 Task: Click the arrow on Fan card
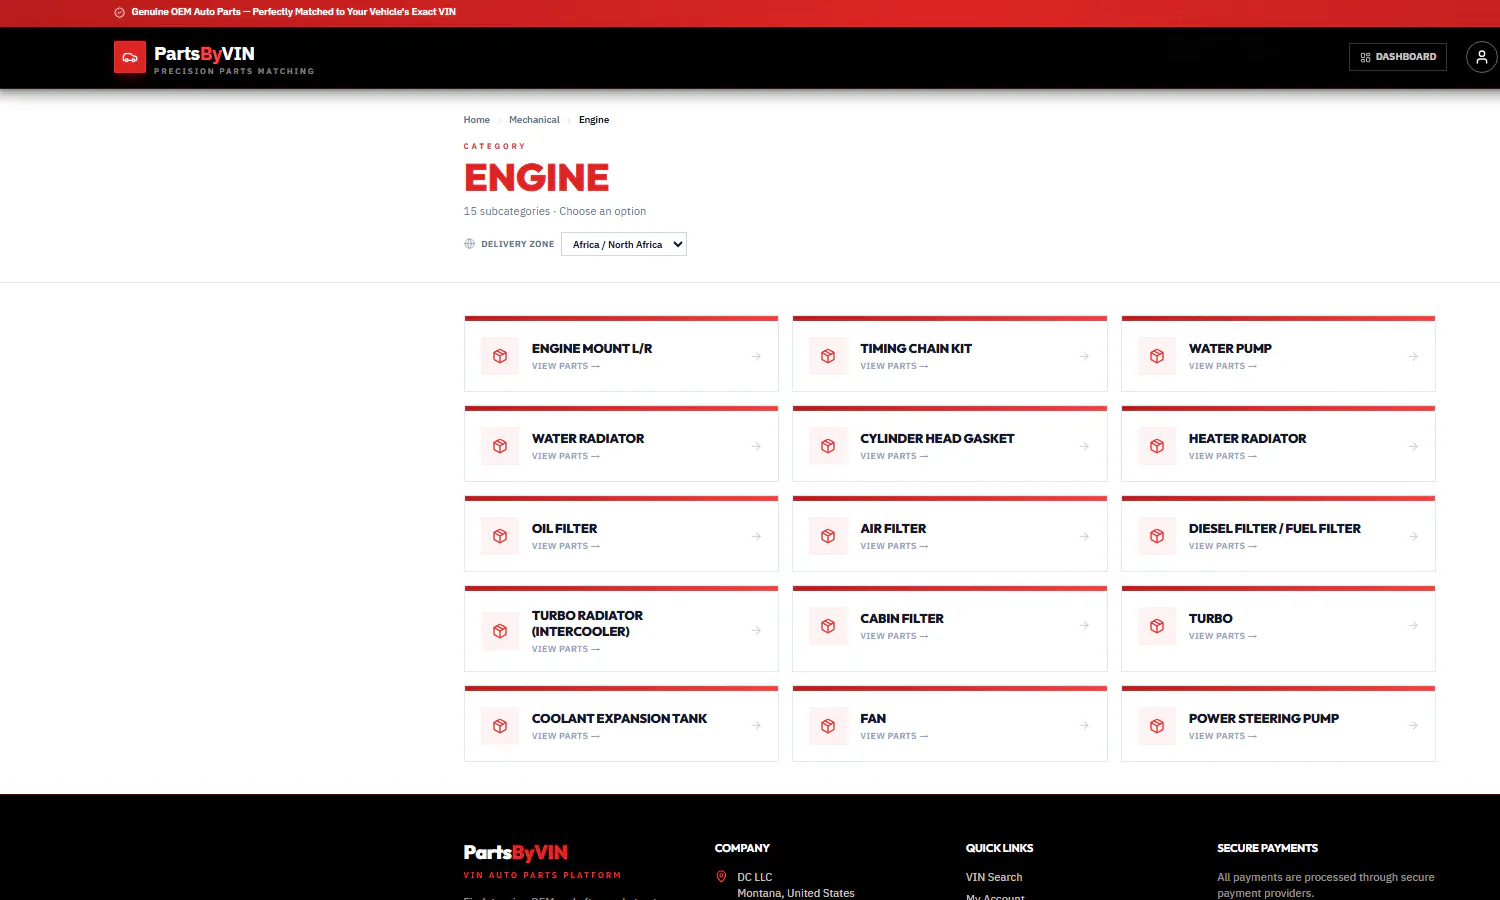[1084, 725]
